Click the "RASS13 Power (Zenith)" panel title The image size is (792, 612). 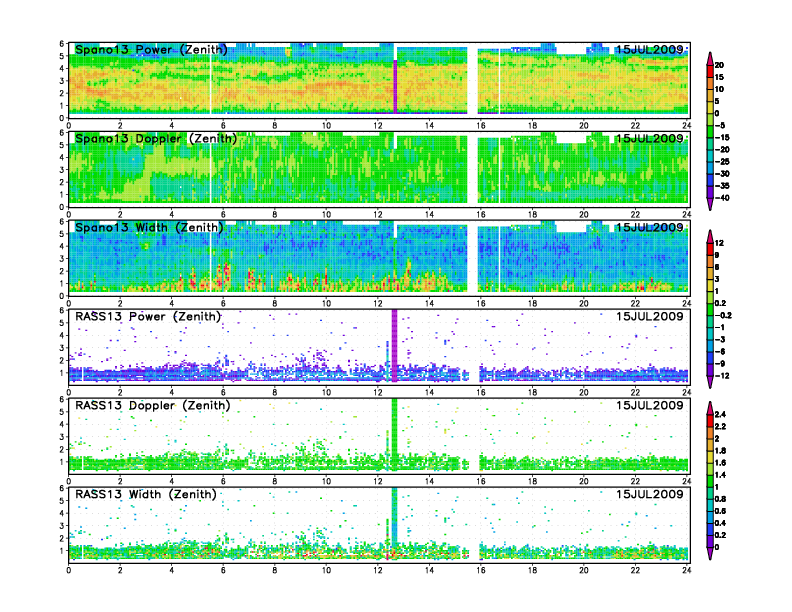point(148,317)
